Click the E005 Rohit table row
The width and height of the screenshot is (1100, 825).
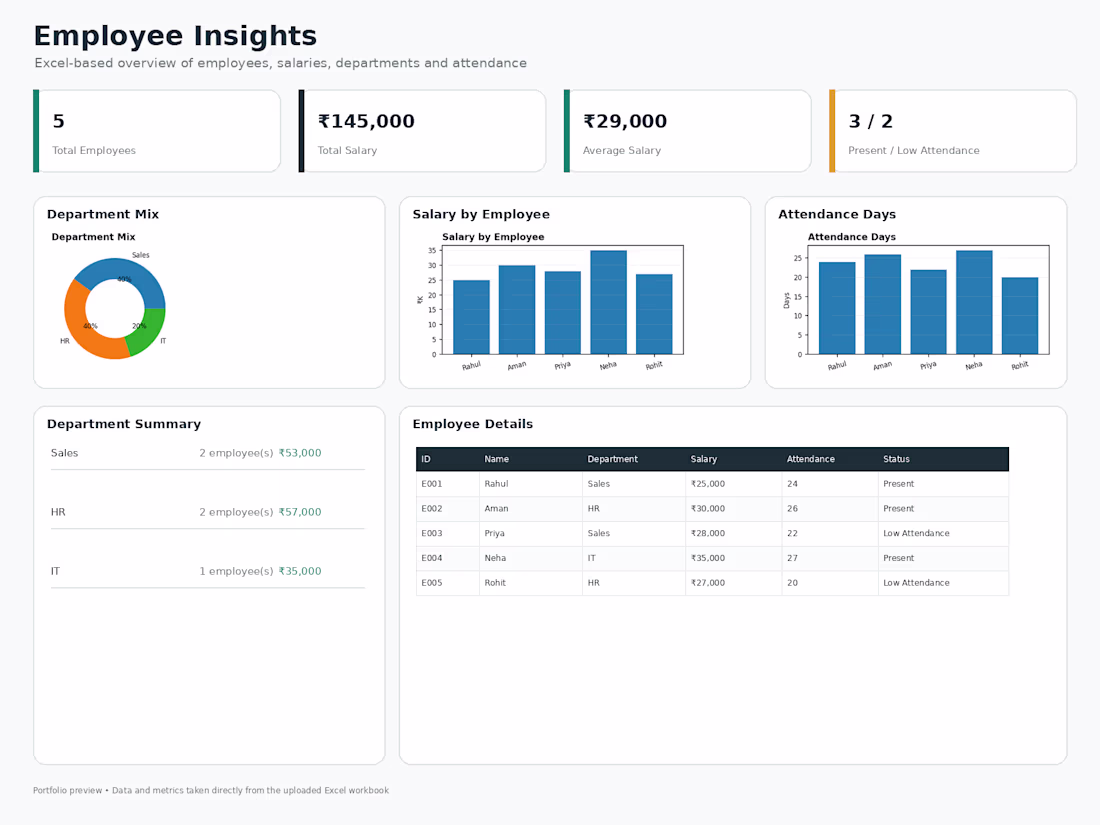click(712, 583)
